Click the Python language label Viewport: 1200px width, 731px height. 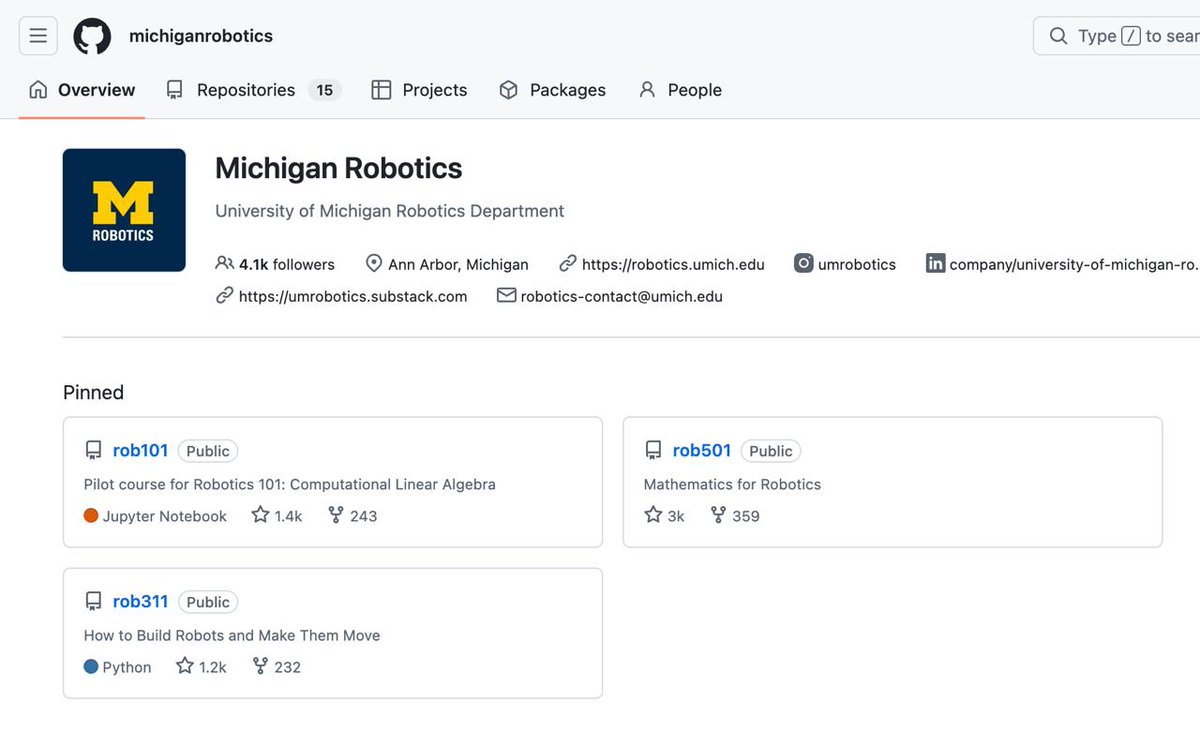click(127, 667)
